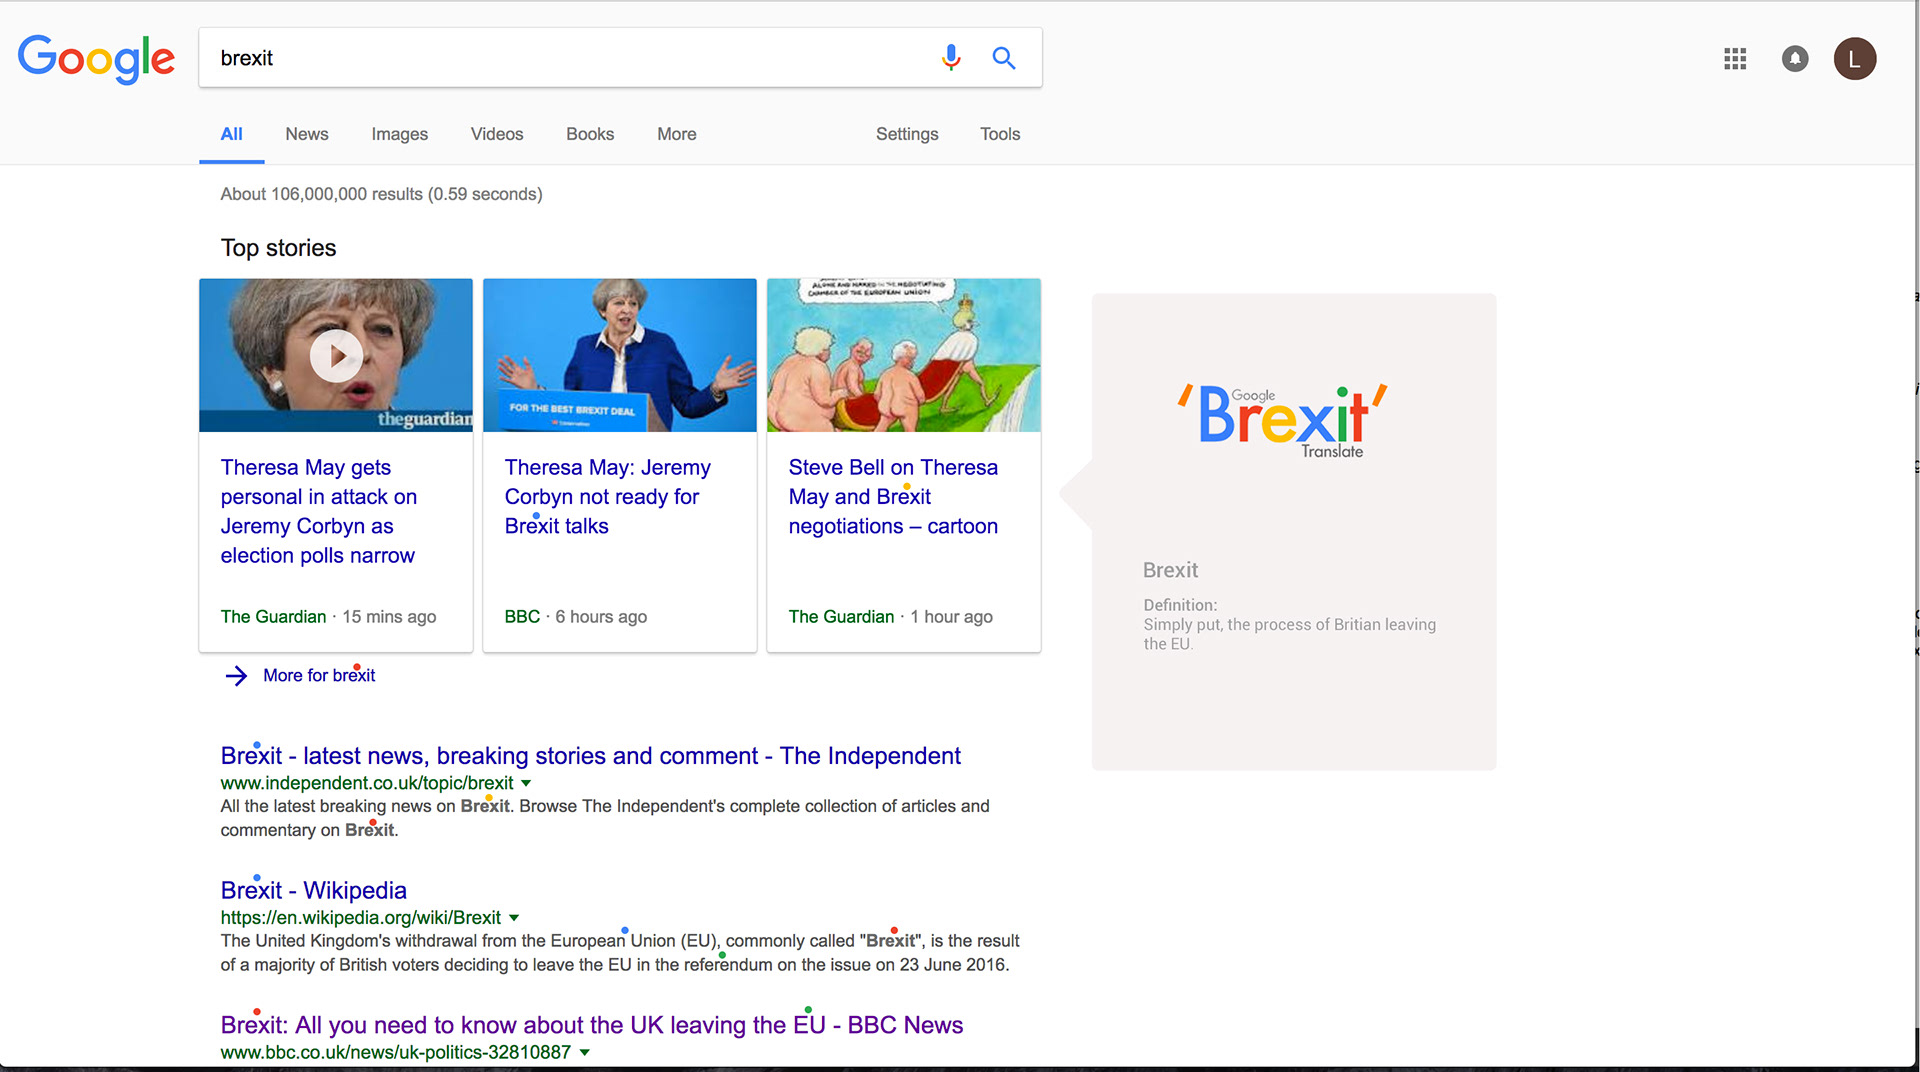
Task: Open the Steve Bell cartoon thumbnail
Action: [x=904, y=355]
